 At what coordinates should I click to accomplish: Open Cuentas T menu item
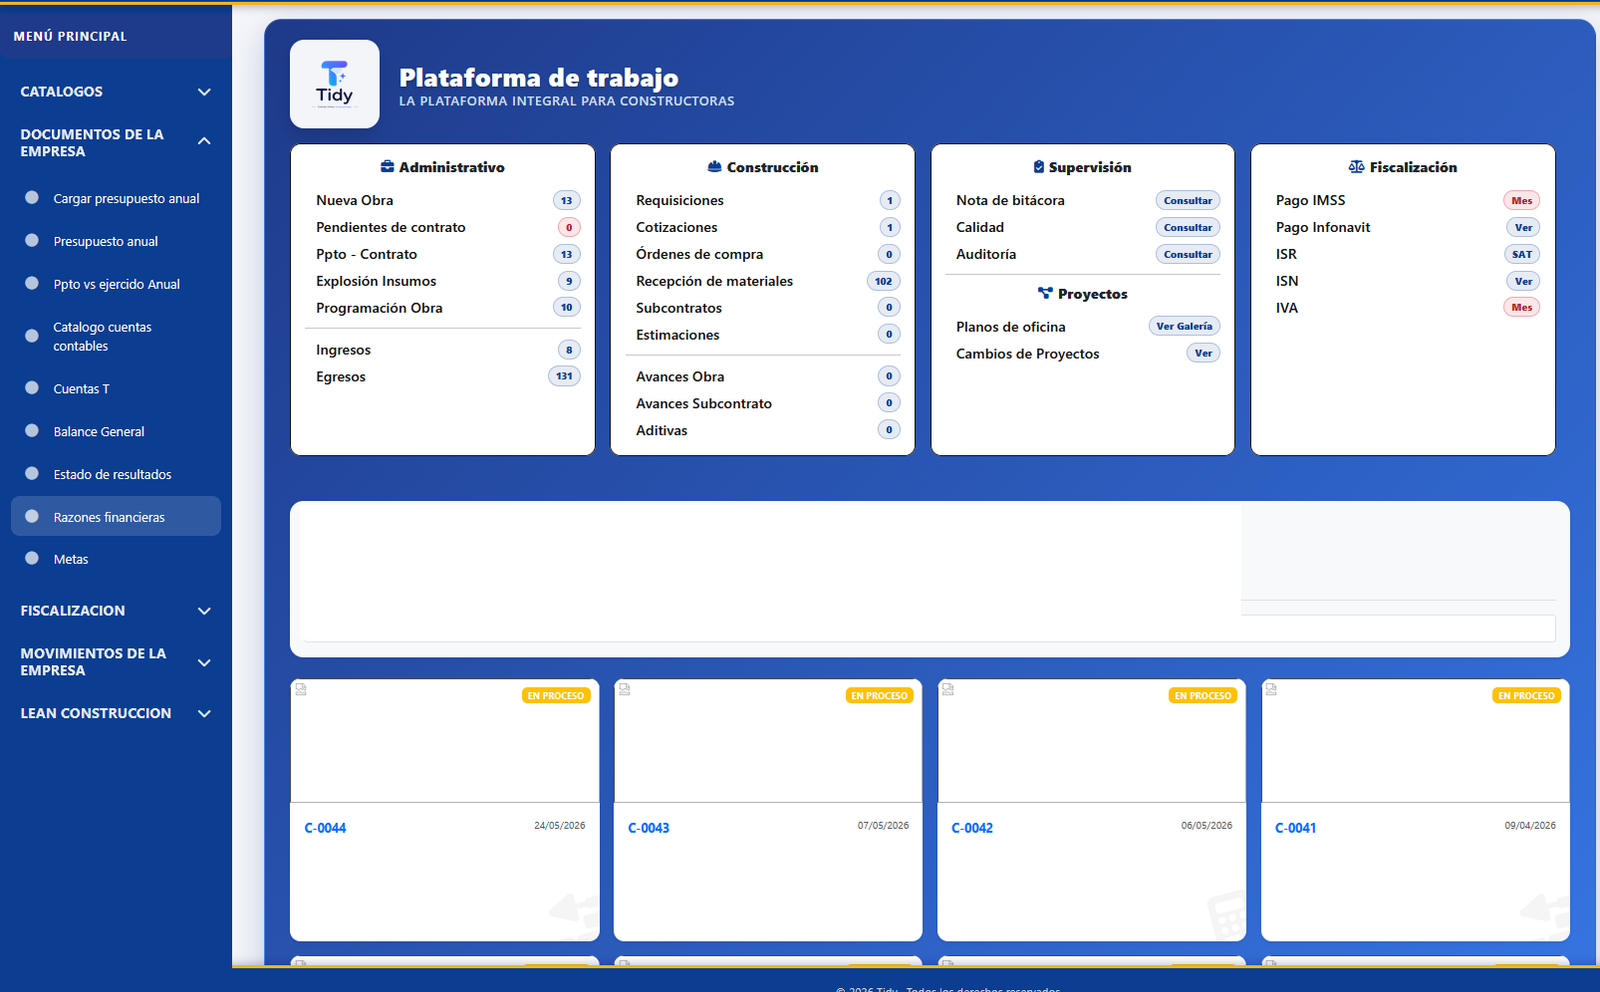(116, 389)
